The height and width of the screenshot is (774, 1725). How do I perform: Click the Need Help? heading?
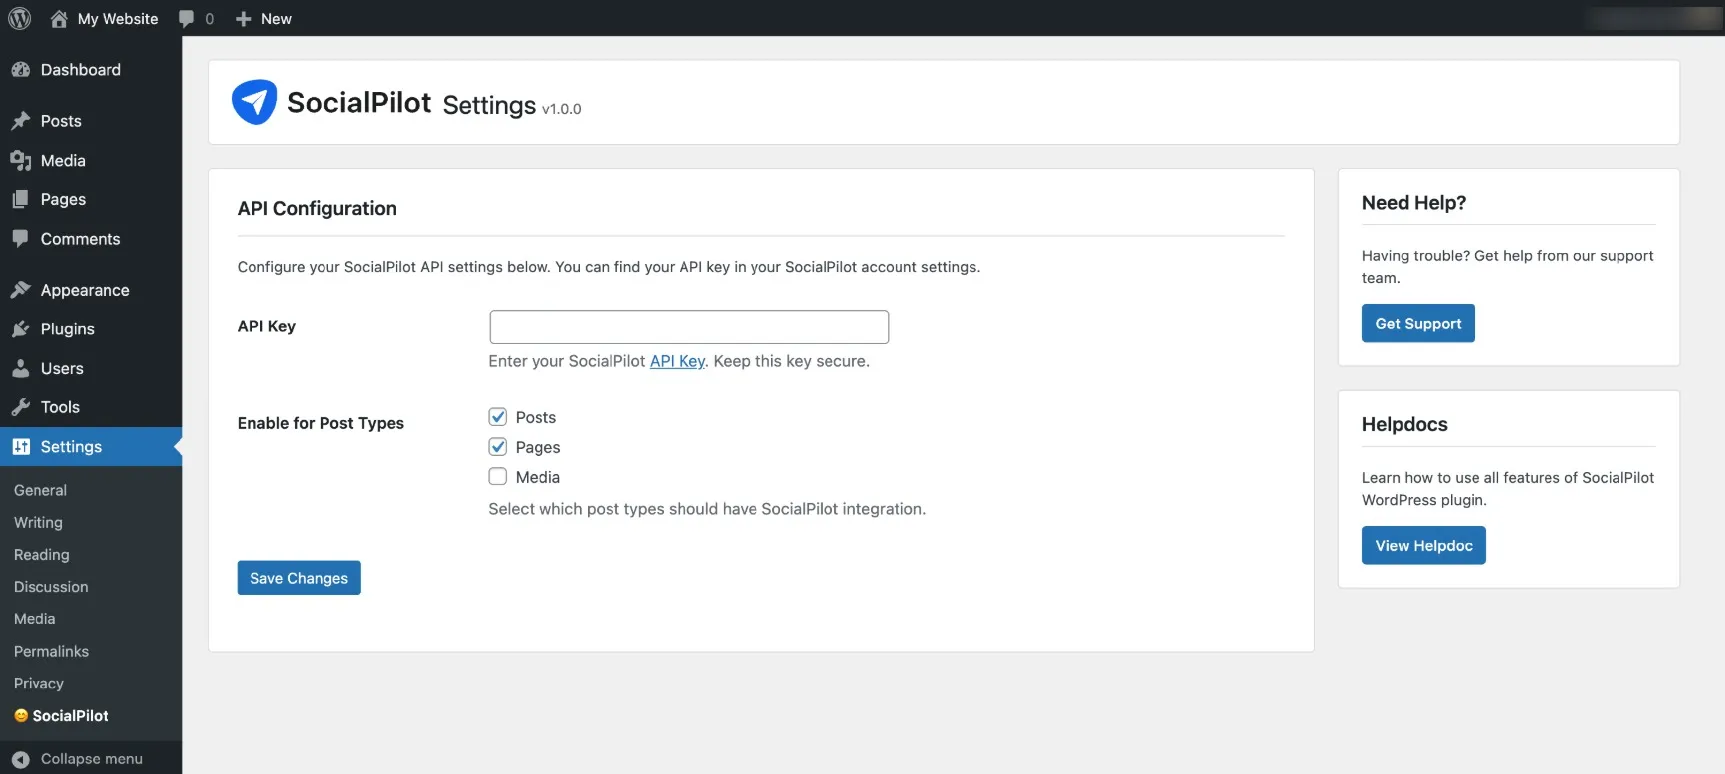click(1414, 203)
